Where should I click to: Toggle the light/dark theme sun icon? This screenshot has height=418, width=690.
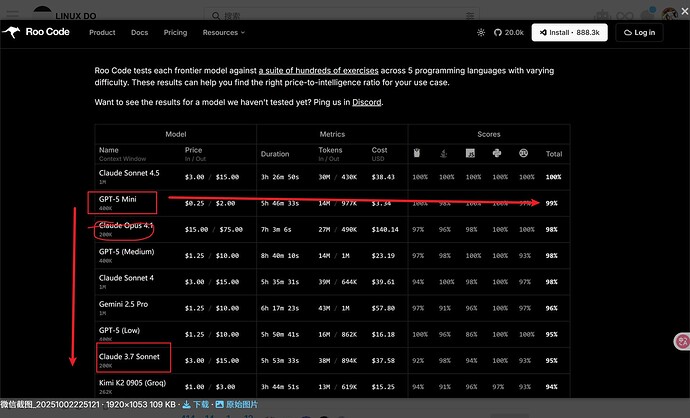point(481,33)
